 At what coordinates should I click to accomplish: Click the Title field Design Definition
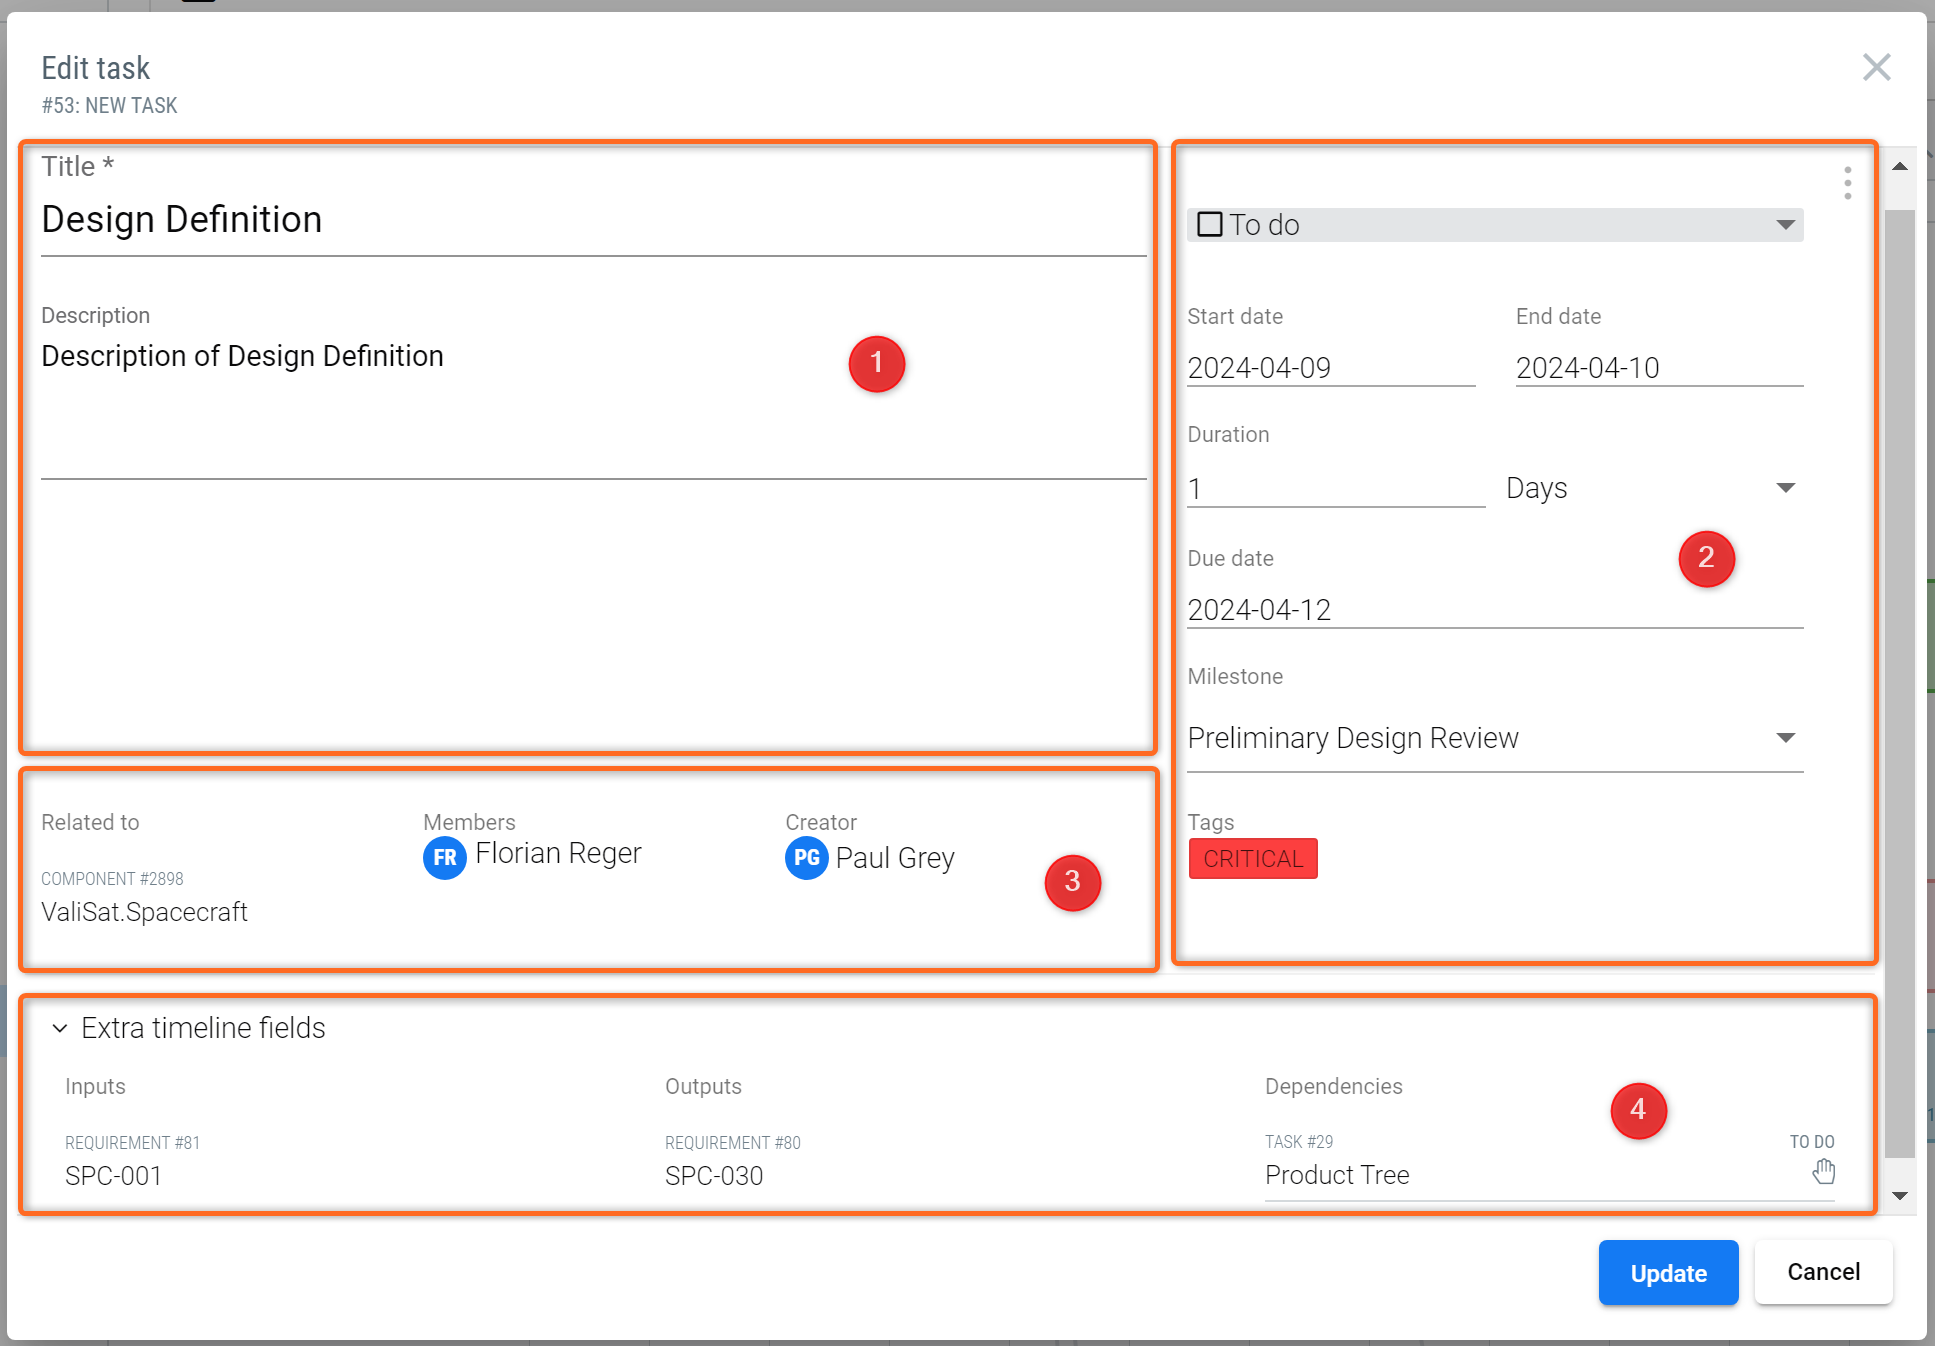click(x=593, y=220)
